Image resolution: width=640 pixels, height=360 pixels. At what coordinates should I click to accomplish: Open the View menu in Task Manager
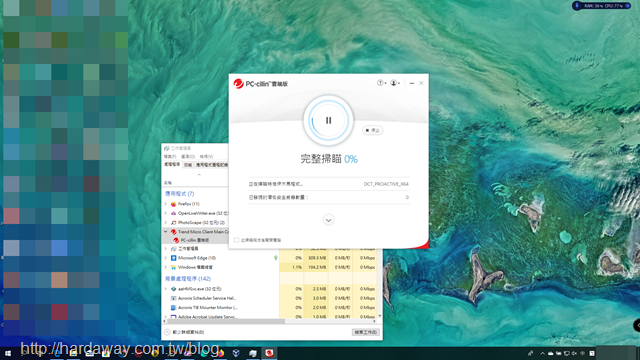point(206,157)
